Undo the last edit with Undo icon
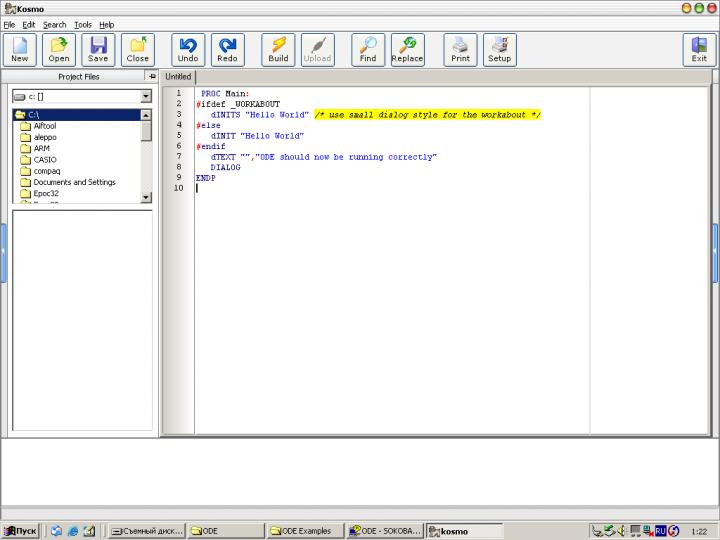The height and width of the screenshot is (540, 720). 188,49
